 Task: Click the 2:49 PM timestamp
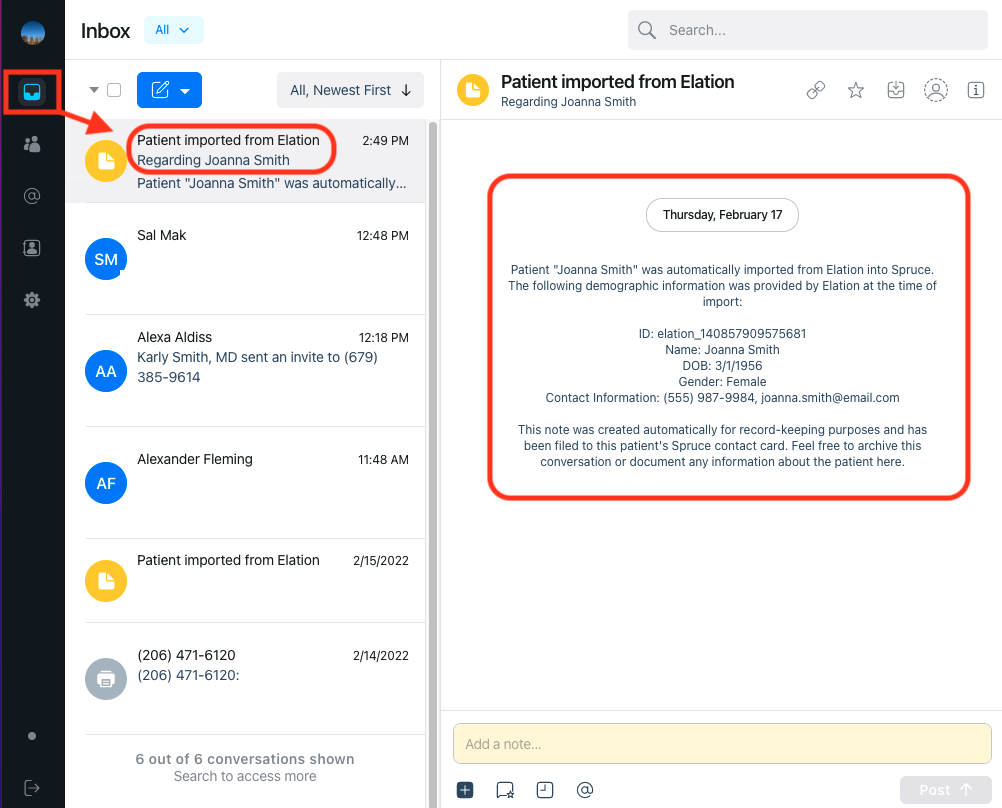[x=385, y=141]
